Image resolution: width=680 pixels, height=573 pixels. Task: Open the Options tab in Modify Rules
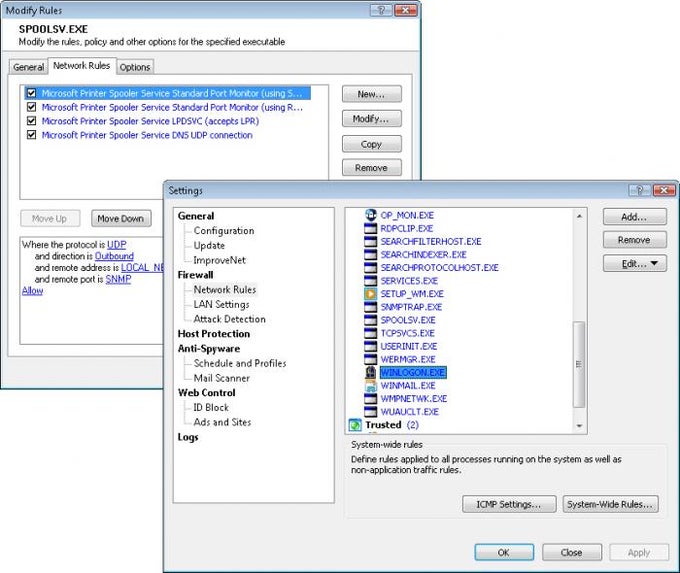[135, 67]
